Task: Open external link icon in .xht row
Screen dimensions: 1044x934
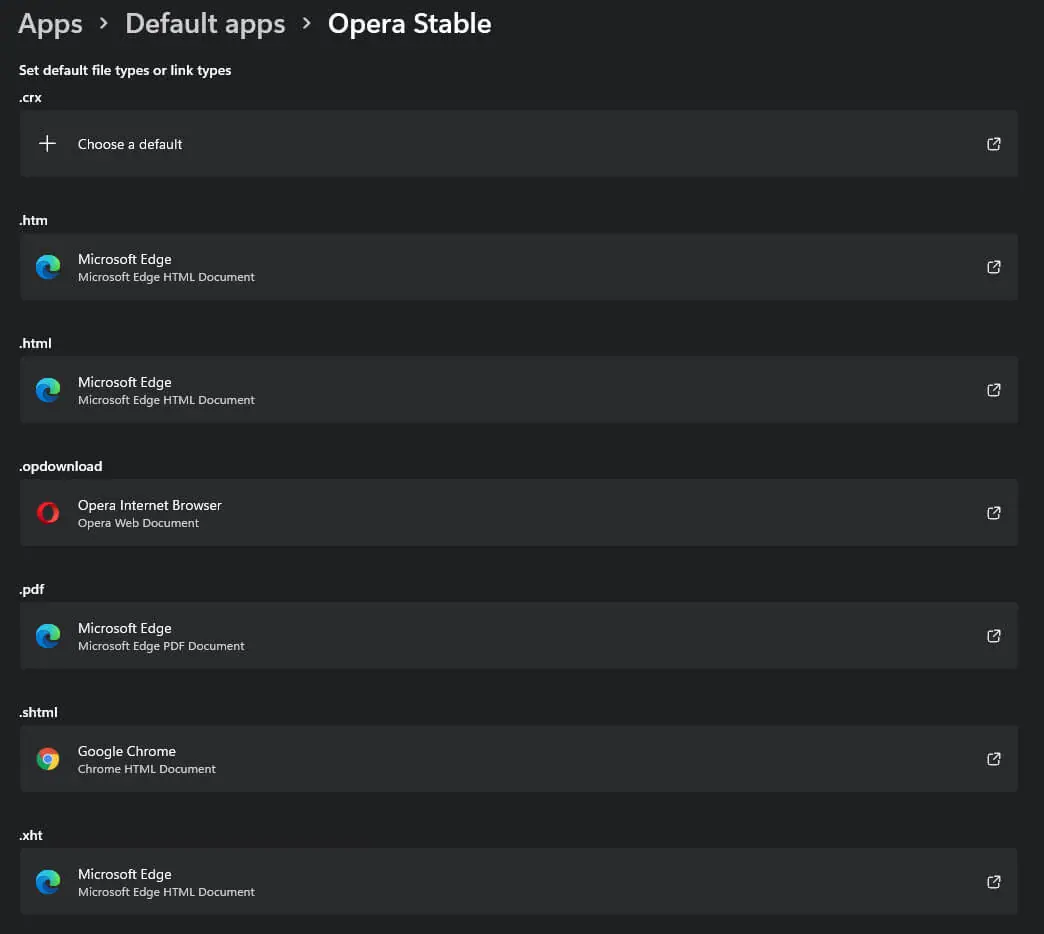Action: coord(993,882)
